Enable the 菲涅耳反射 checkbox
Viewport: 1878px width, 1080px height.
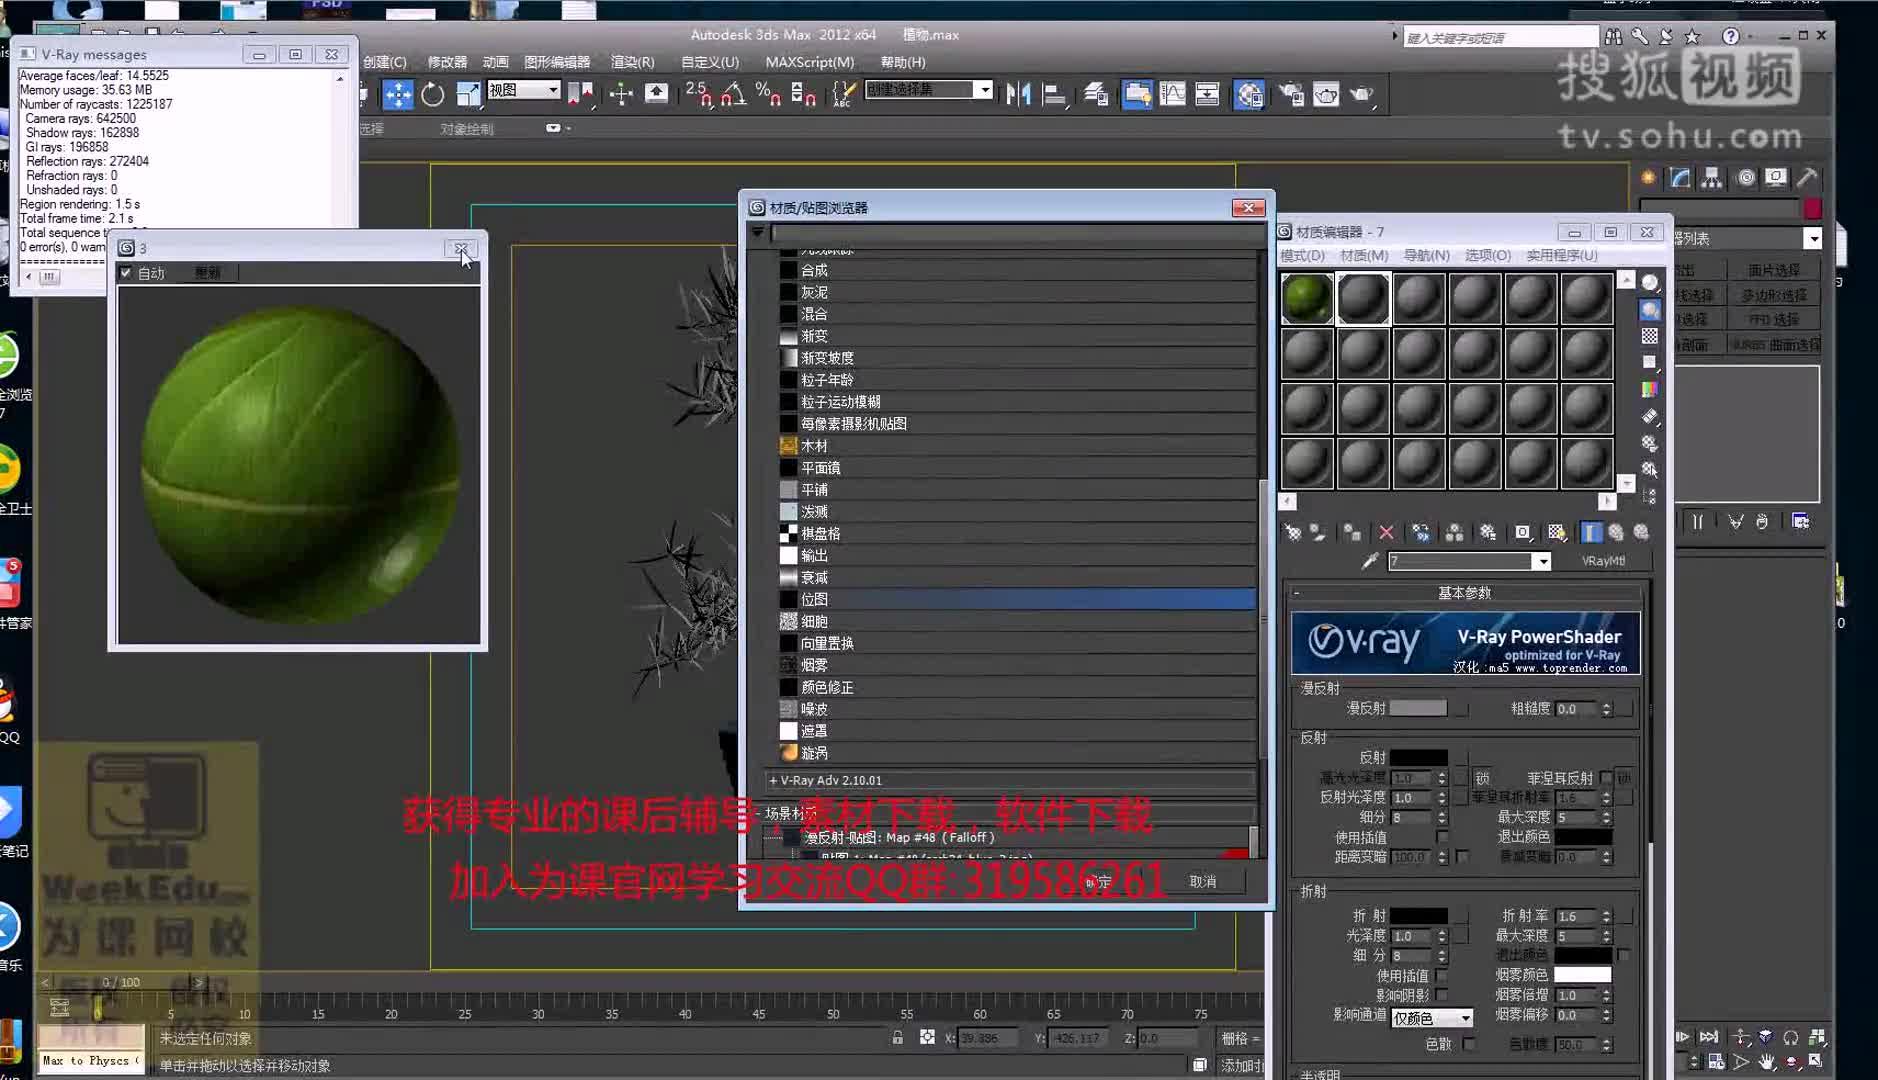pyautogui.click(x=1603, y=777)
